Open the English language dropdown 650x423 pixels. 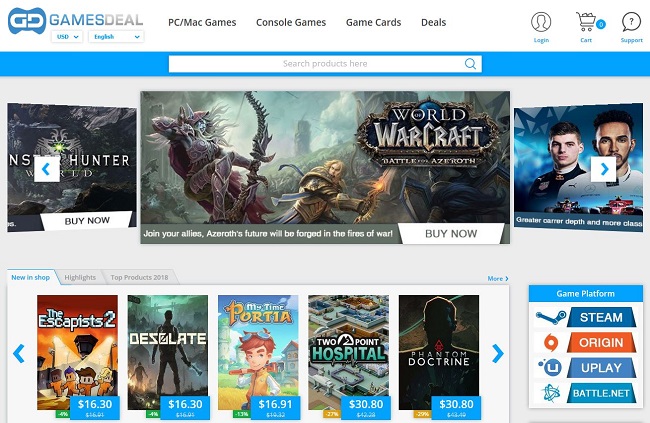pos(116,37)
